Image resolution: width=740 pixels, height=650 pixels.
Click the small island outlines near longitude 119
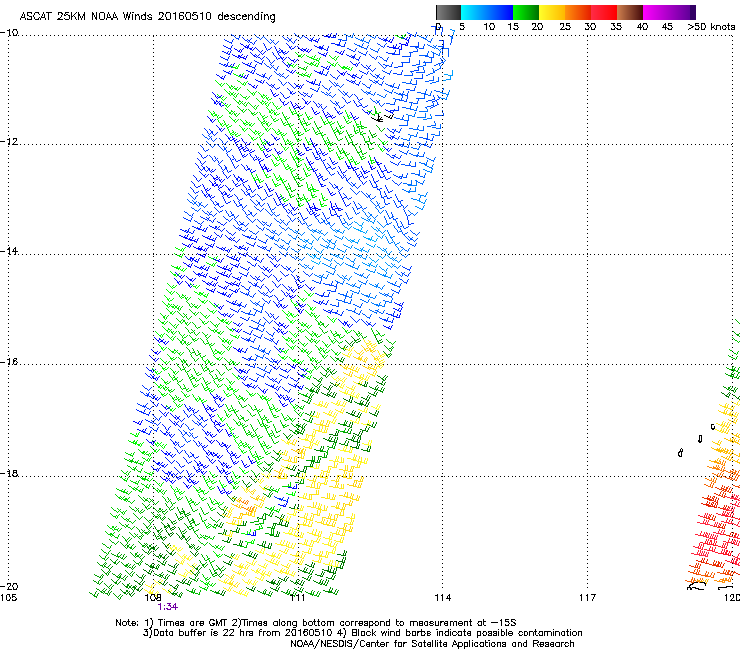click(697, 440)
